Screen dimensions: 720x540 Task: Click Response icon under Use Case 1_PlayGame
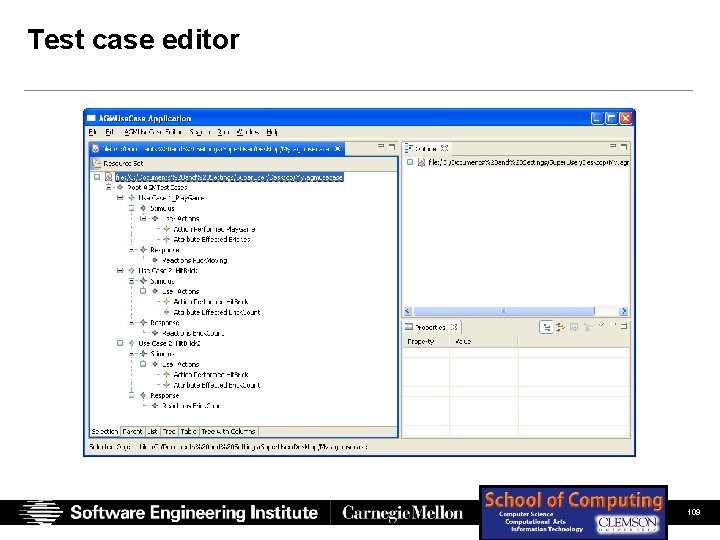(143, 250)
